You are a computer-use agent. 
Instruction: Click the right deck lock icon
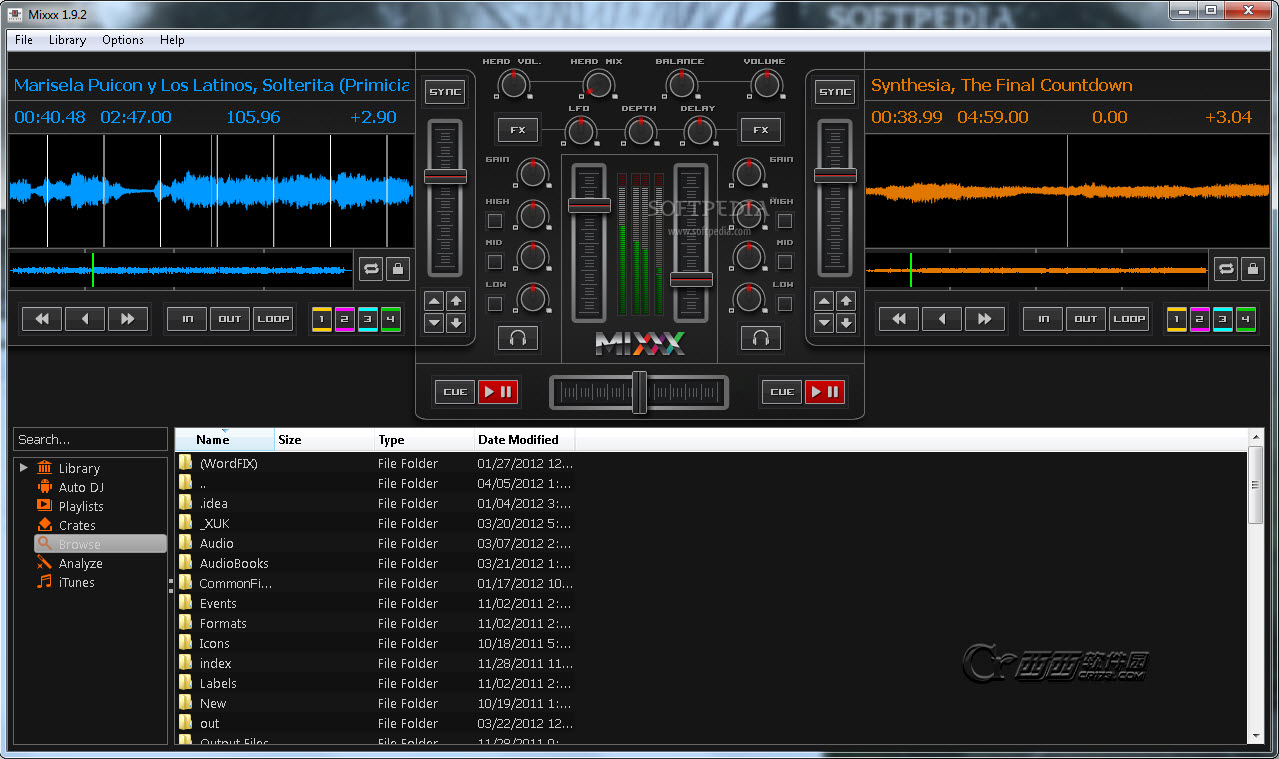click(1252, 269)
